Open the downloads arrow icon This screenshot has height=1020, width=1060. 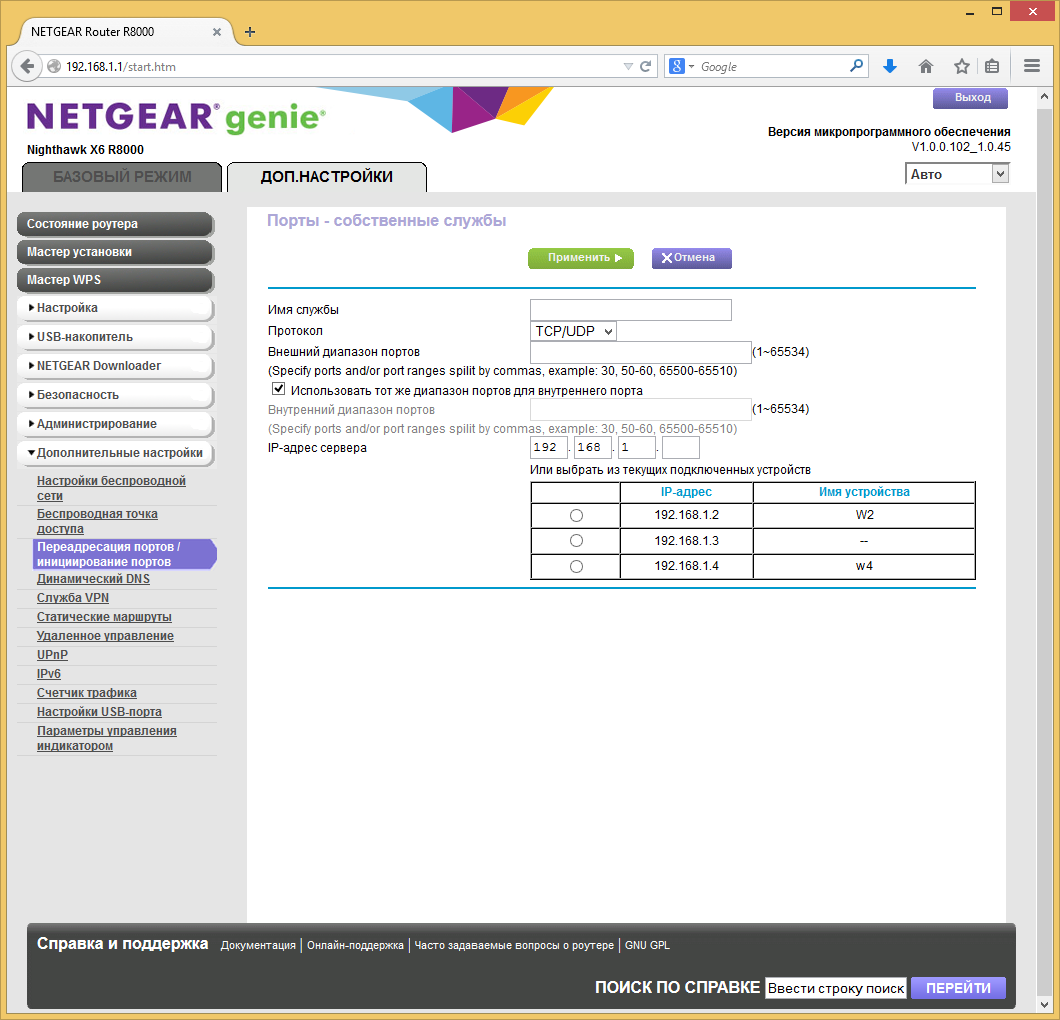[889, 66]
